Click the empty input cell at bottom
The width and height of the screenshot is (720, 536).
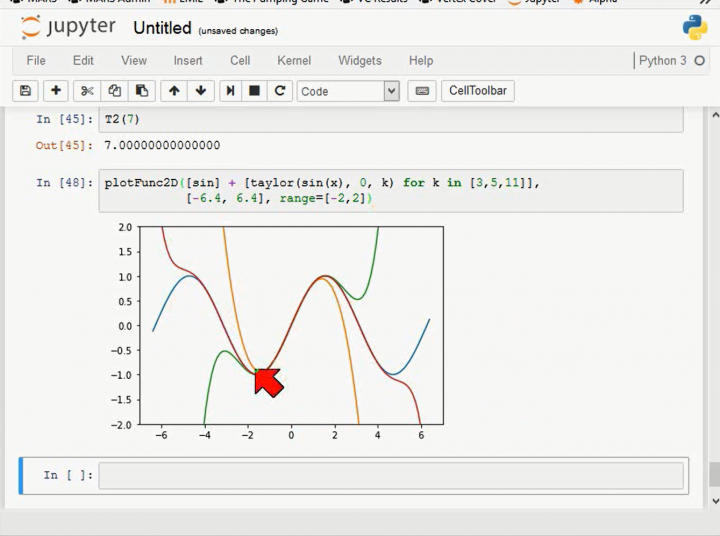pyautogui.click(x=391, y=475)
